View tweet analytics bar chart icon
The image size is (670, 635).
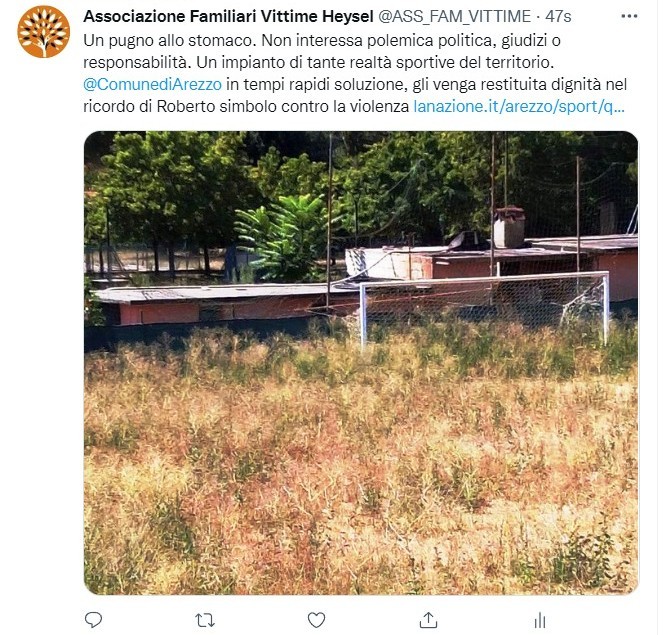pos(540,620)
